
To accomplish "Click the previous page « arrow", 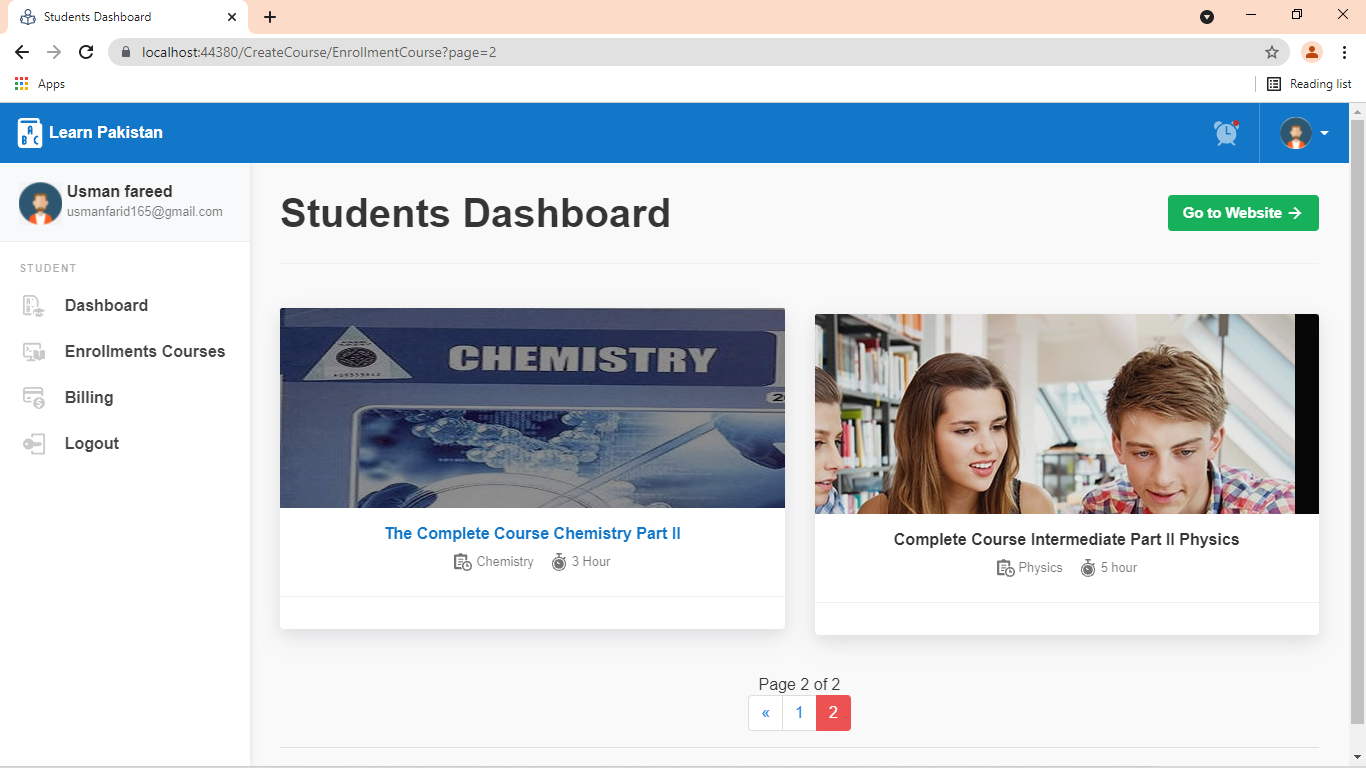I will point(765,713).
